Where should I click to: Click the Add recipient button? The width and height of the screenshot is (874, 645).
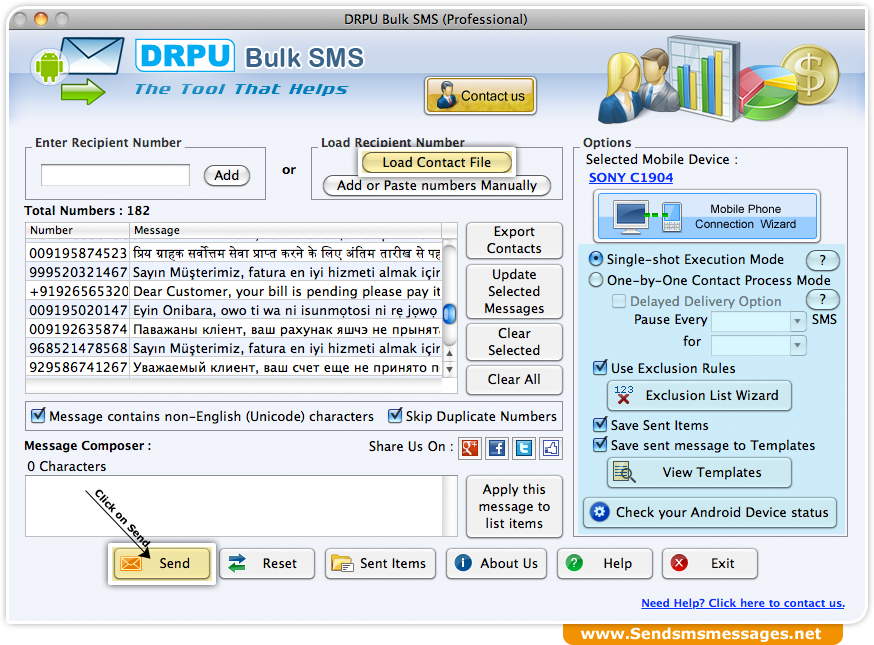click(x=227, y=175)
